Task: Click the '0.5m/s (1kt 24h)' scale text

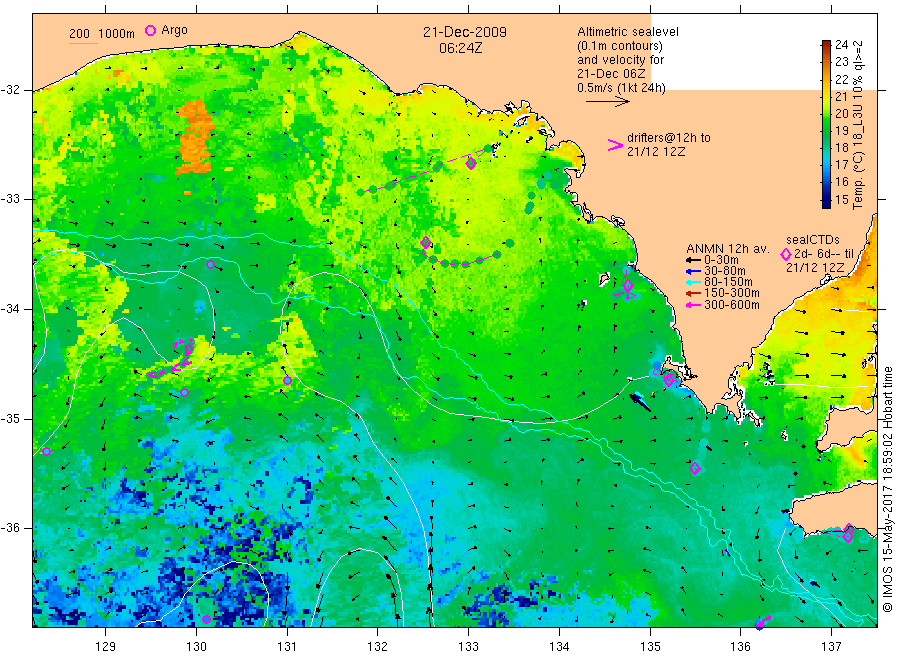Action: tap(621, 88)
